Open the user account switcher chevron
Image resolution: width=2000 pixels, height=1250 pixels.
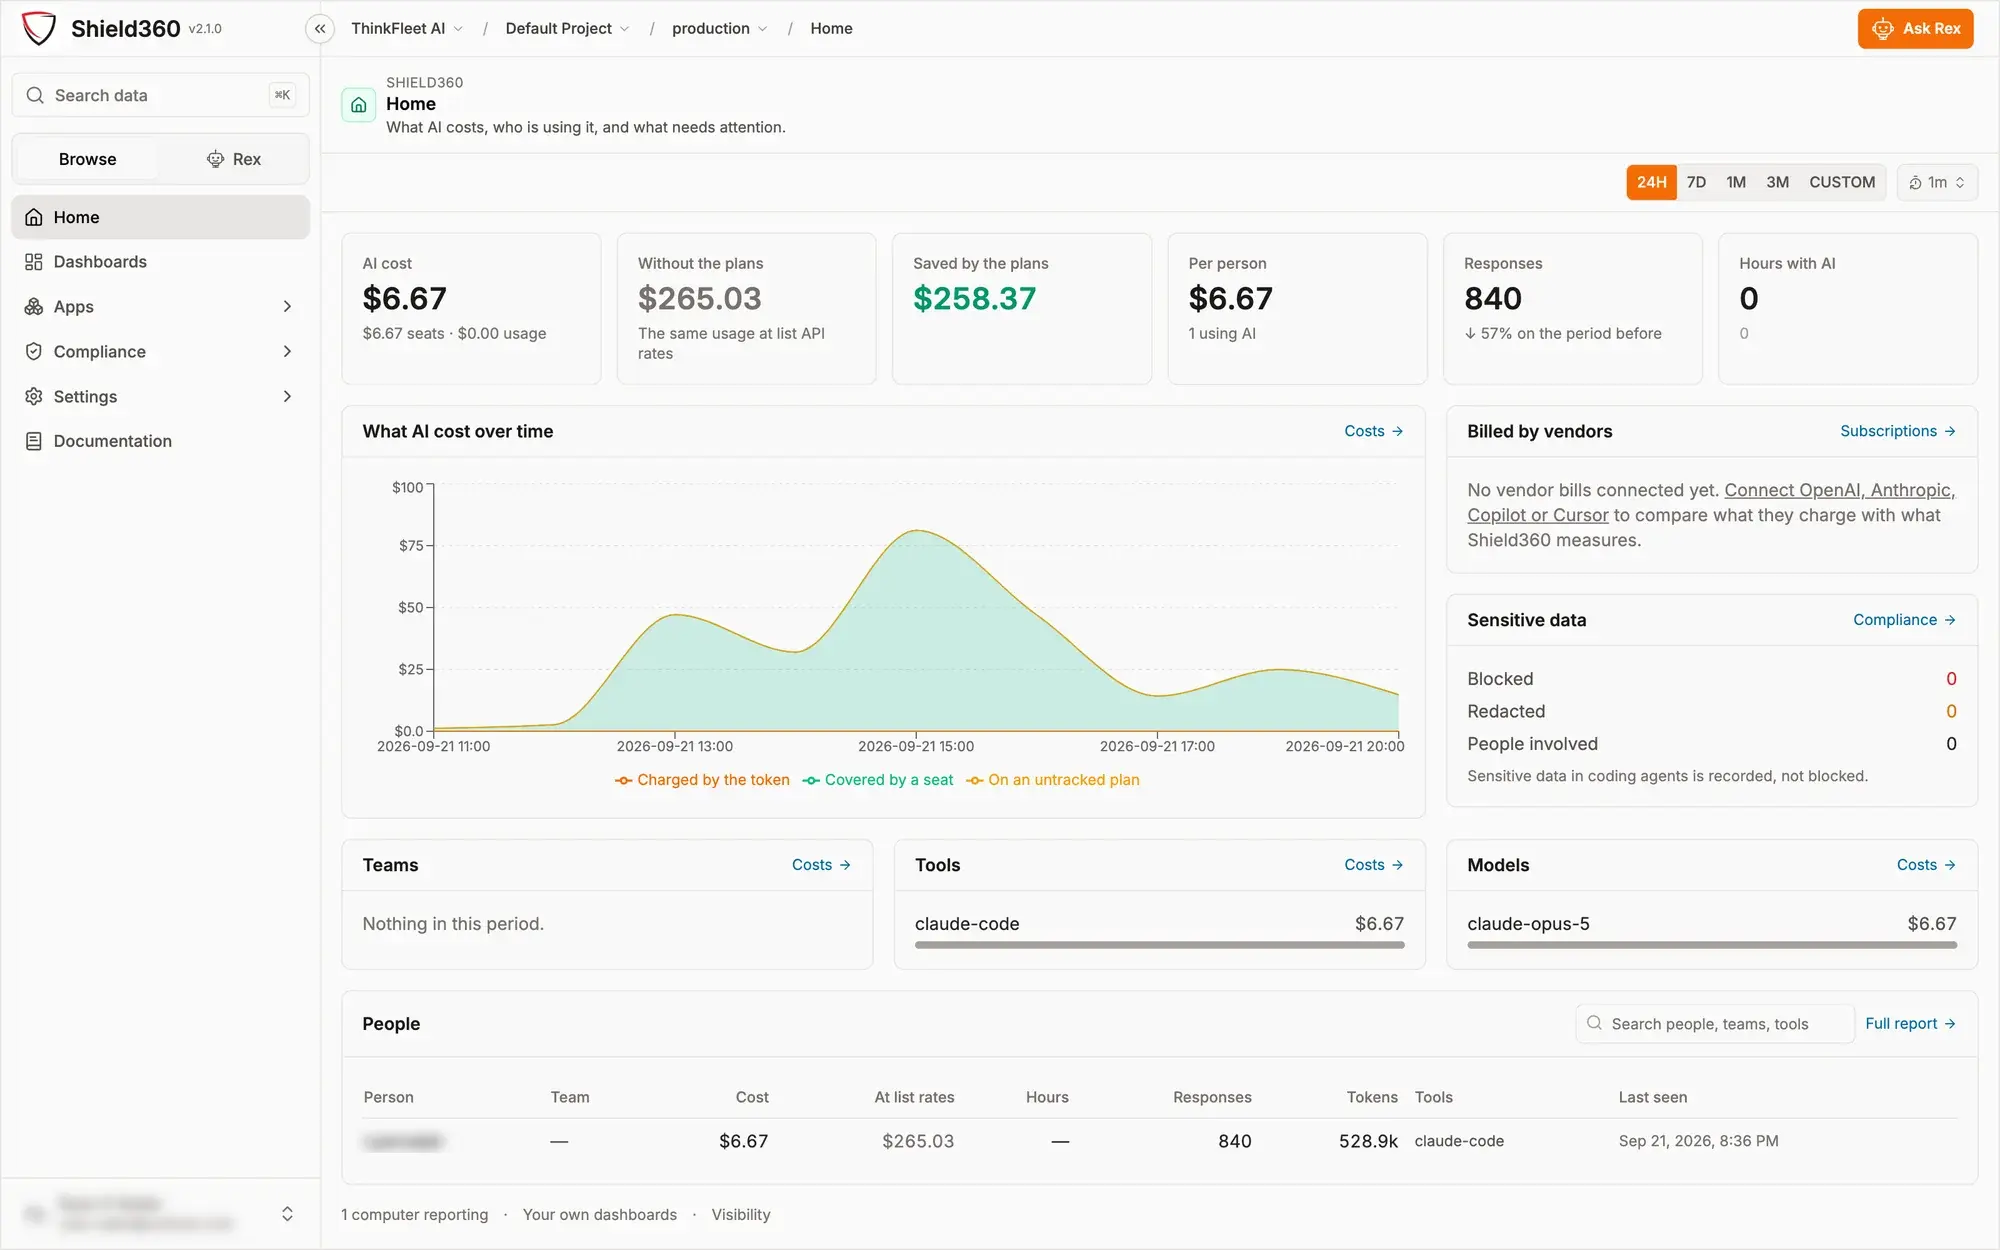pyautogui.click(x=287, y=1213)
